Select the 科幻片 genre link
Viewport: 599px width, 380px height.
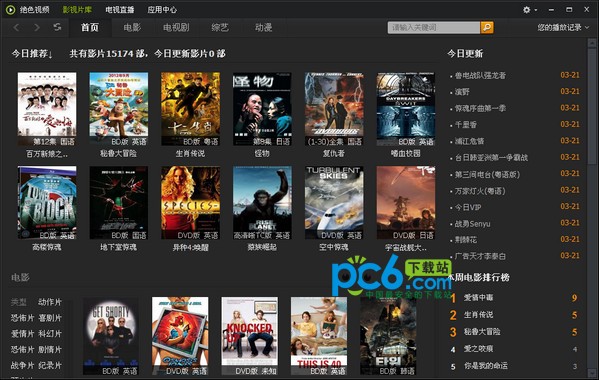(50, 333)
